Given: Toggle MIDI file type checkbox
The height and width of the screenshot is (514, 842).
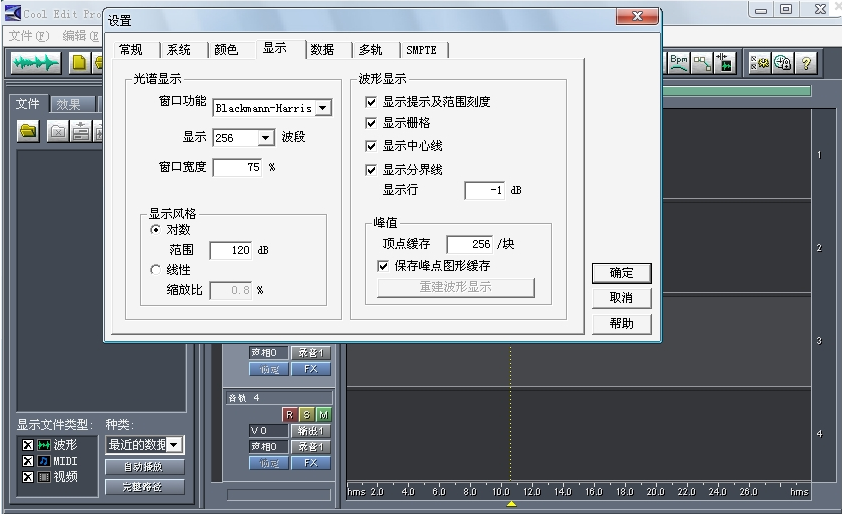Looking at the screenshot, I should tap(28, 461).
